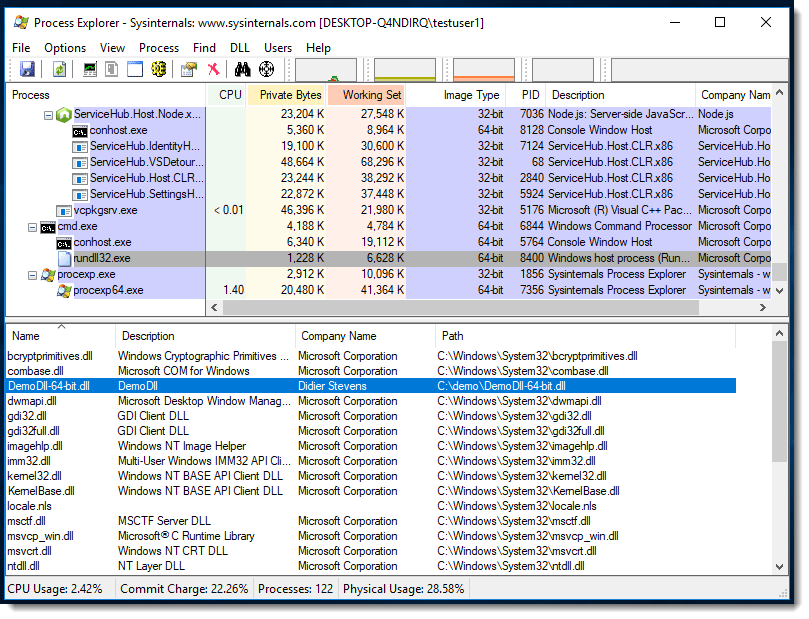
Task: Click the red X Kill Process icon
Action: pos(213,69)
